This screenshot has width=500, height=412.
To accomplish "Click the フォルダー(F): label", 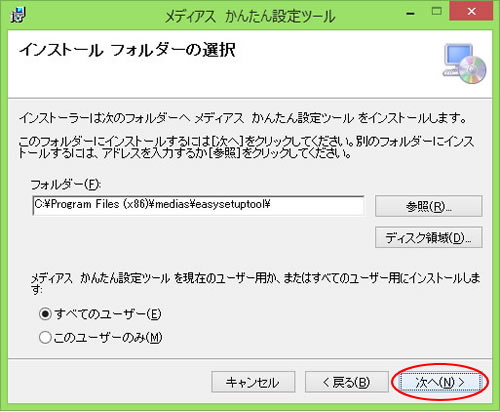I will (66, 184).
